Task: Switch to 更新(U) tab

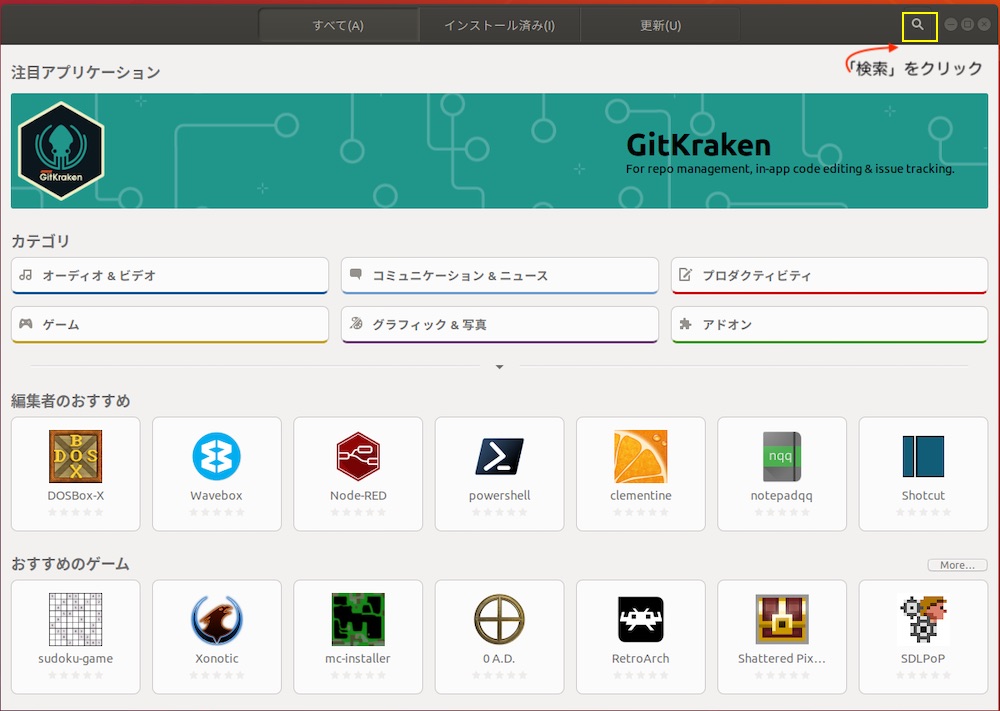Action: pyautogui.click(x=661, y=26)
